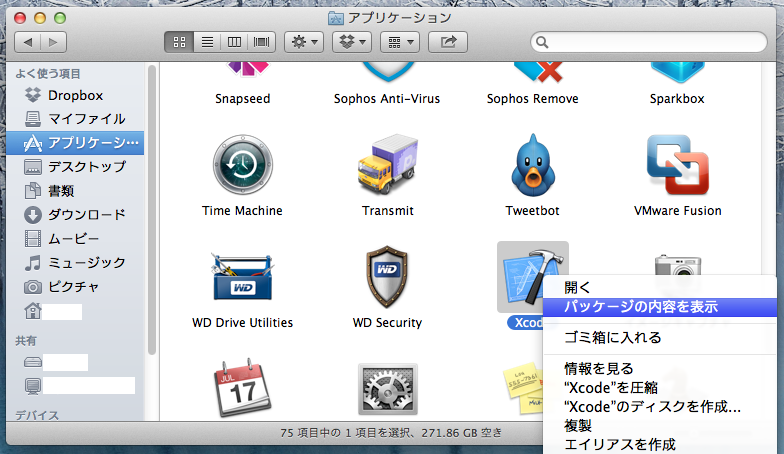The height and width of the screenshot is (454, 784).
Task: Select アプリケーション in the sidebar
Action: click(x=75, y=143)
